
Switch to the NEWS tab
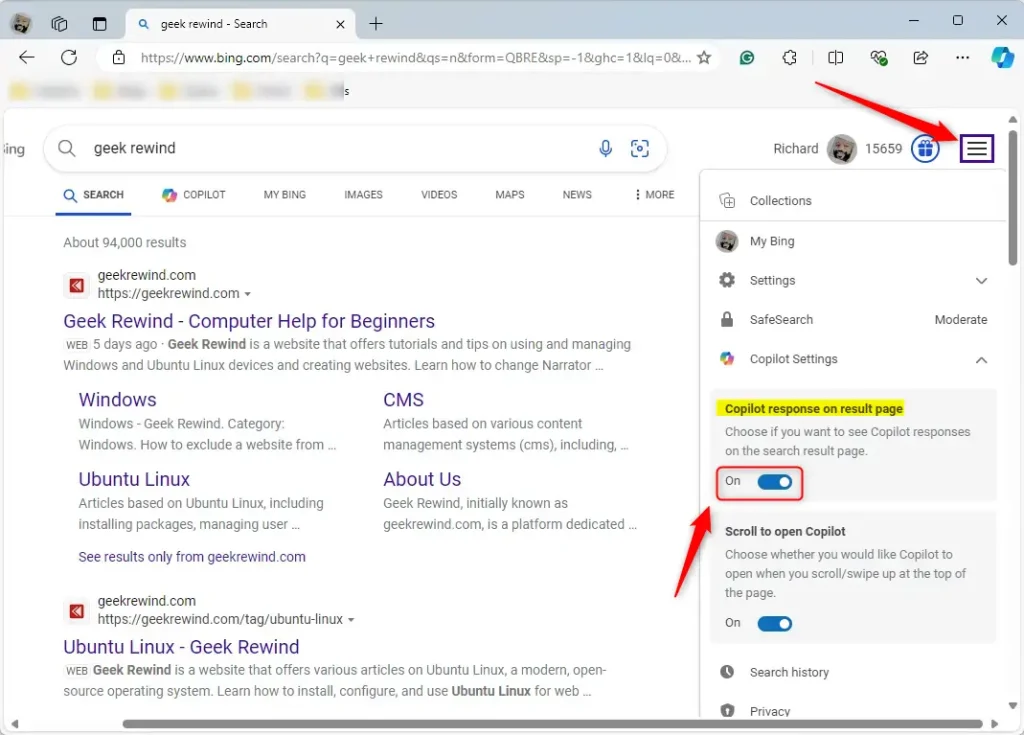[577, 195]
